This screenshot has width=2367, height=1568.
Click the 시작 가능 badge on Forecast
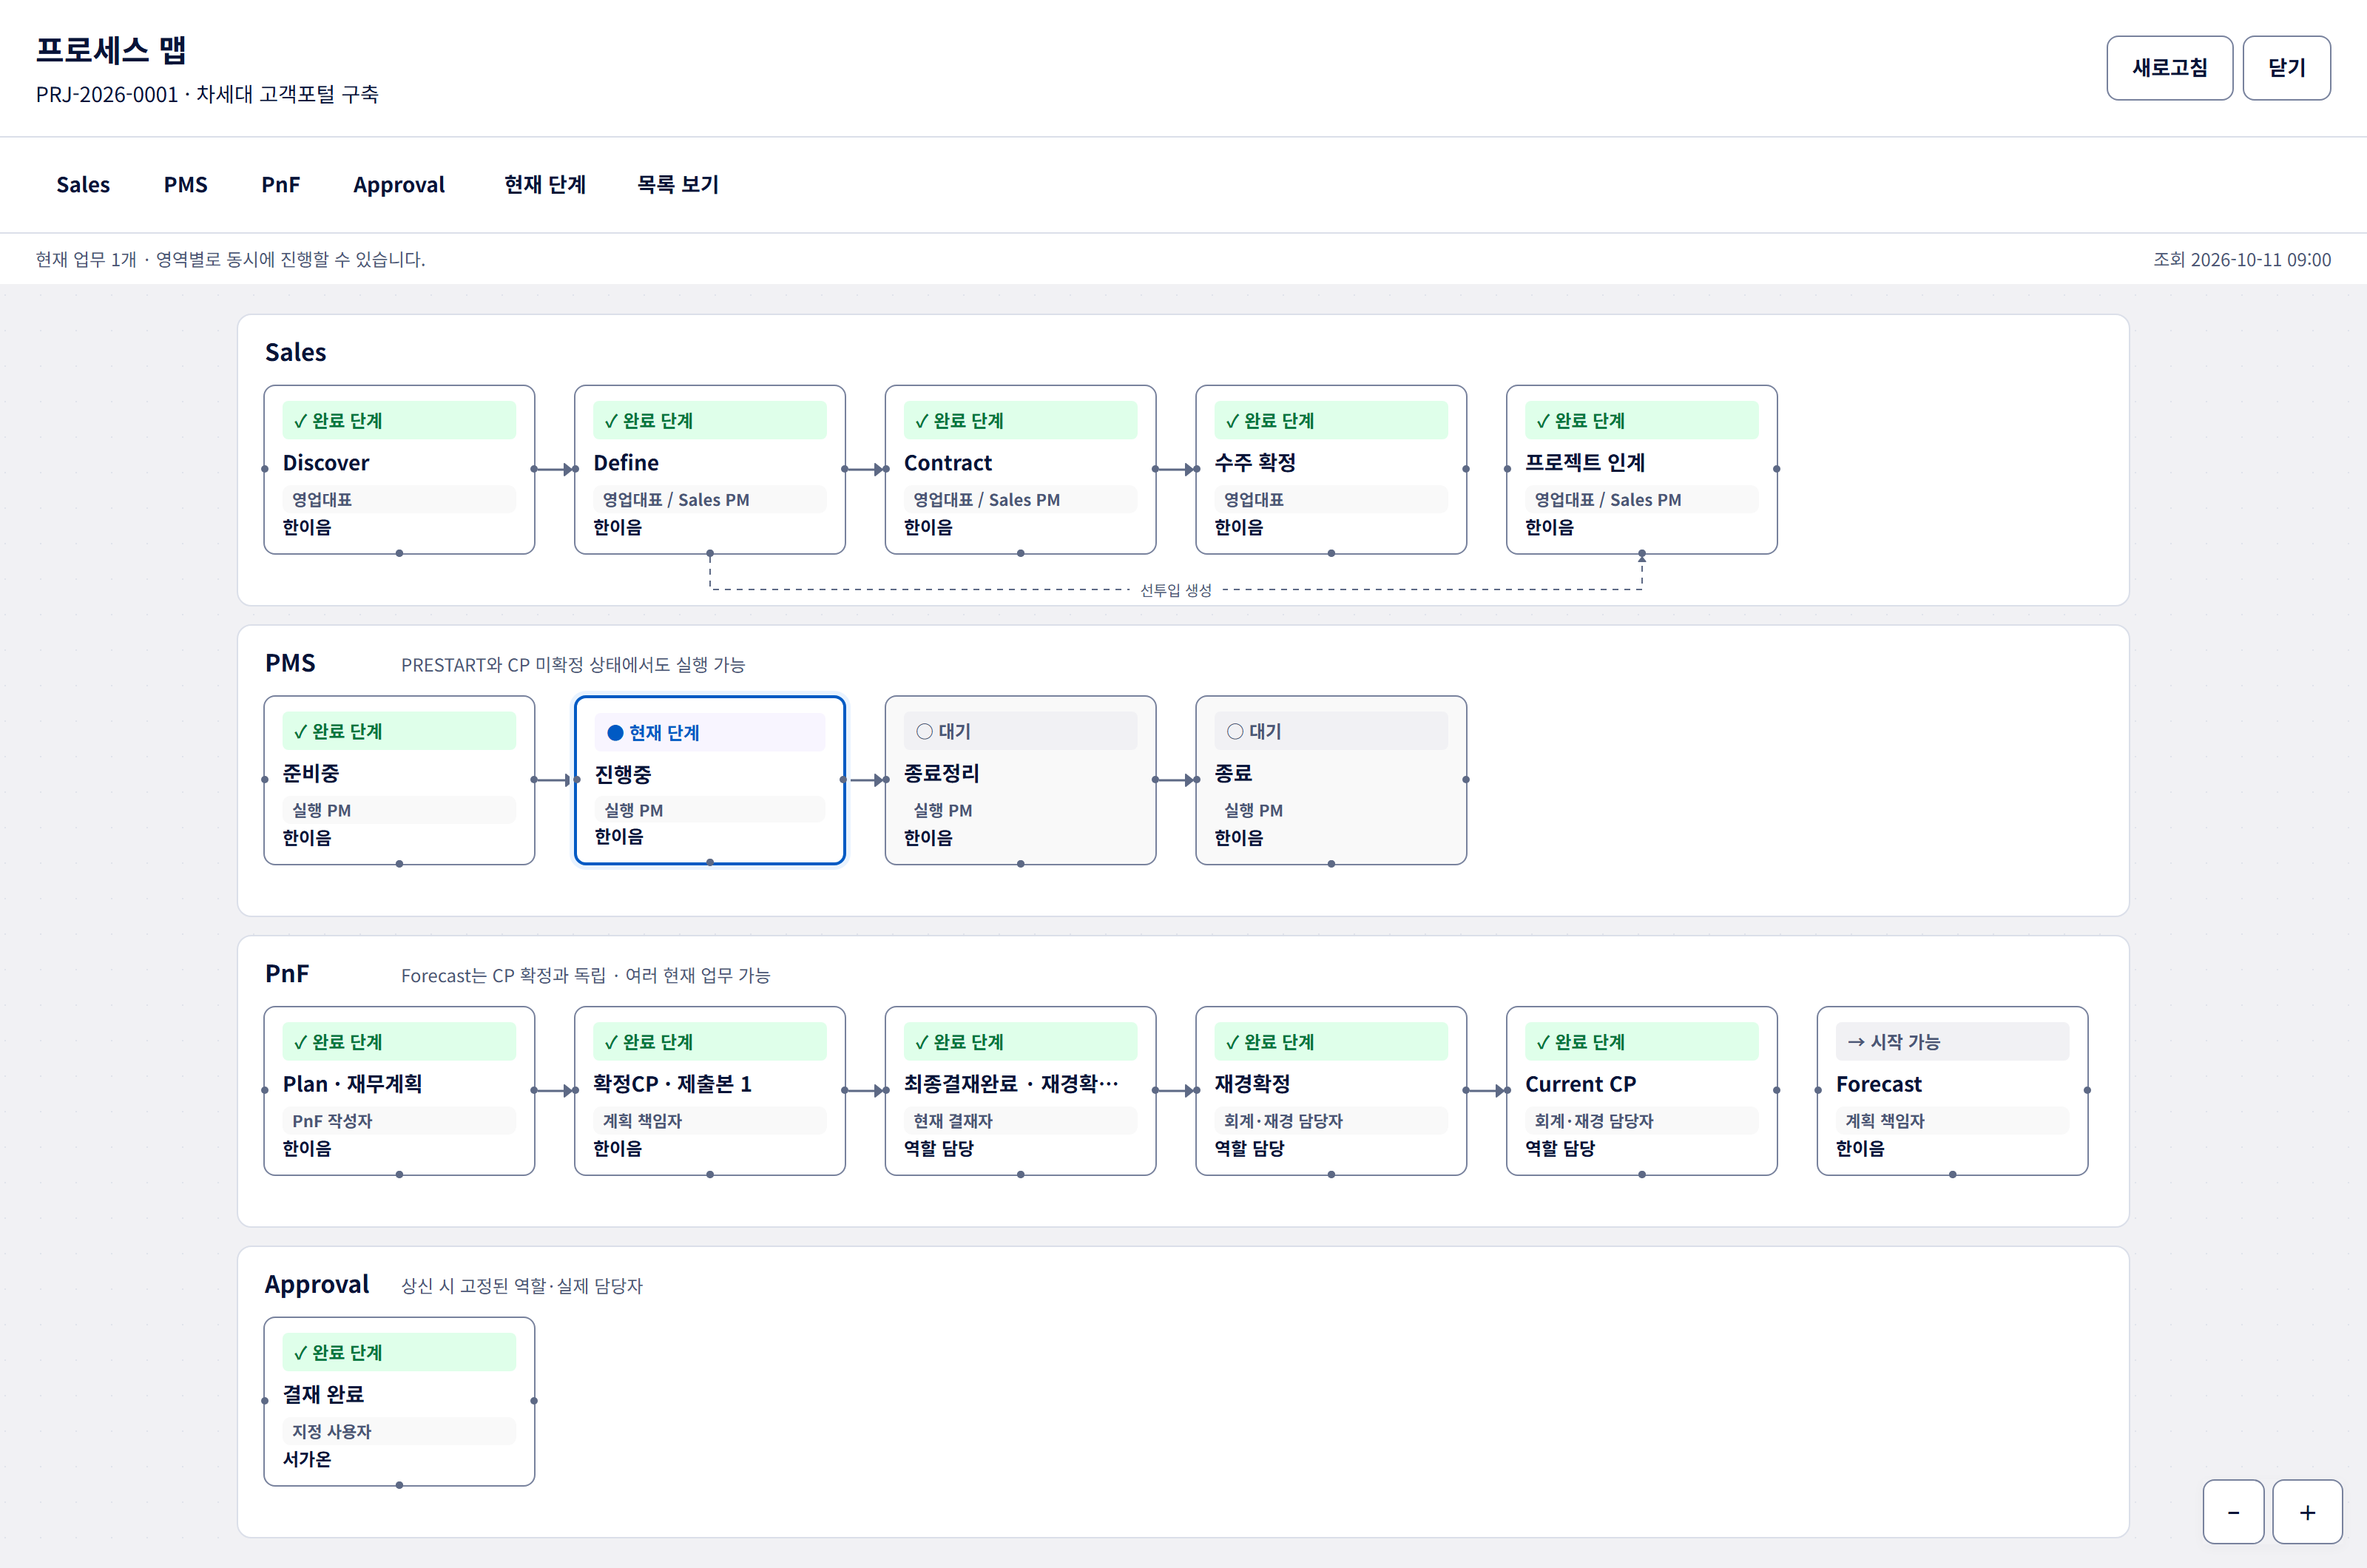pyautogui.click(x=1952, y=1041)
